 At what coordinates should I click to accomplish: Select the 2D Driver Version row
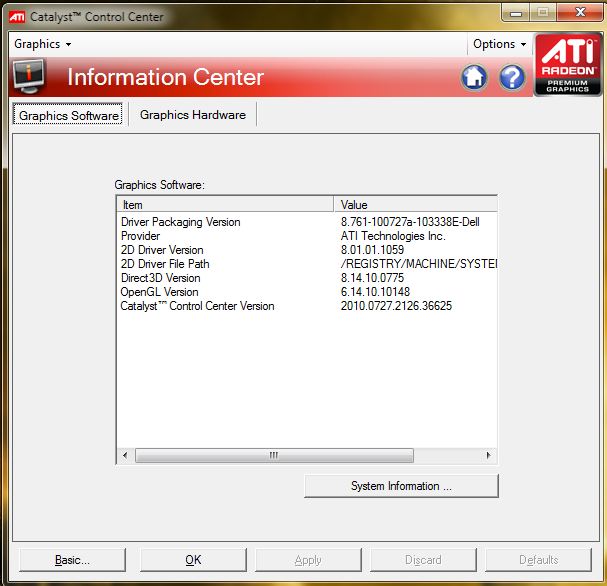click(x=307, y=250)
